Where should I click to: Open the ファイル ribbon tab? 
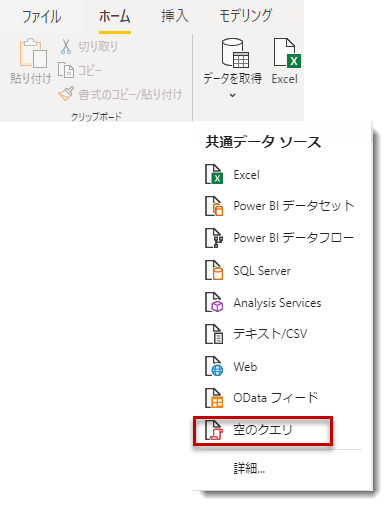coord(41,17)
